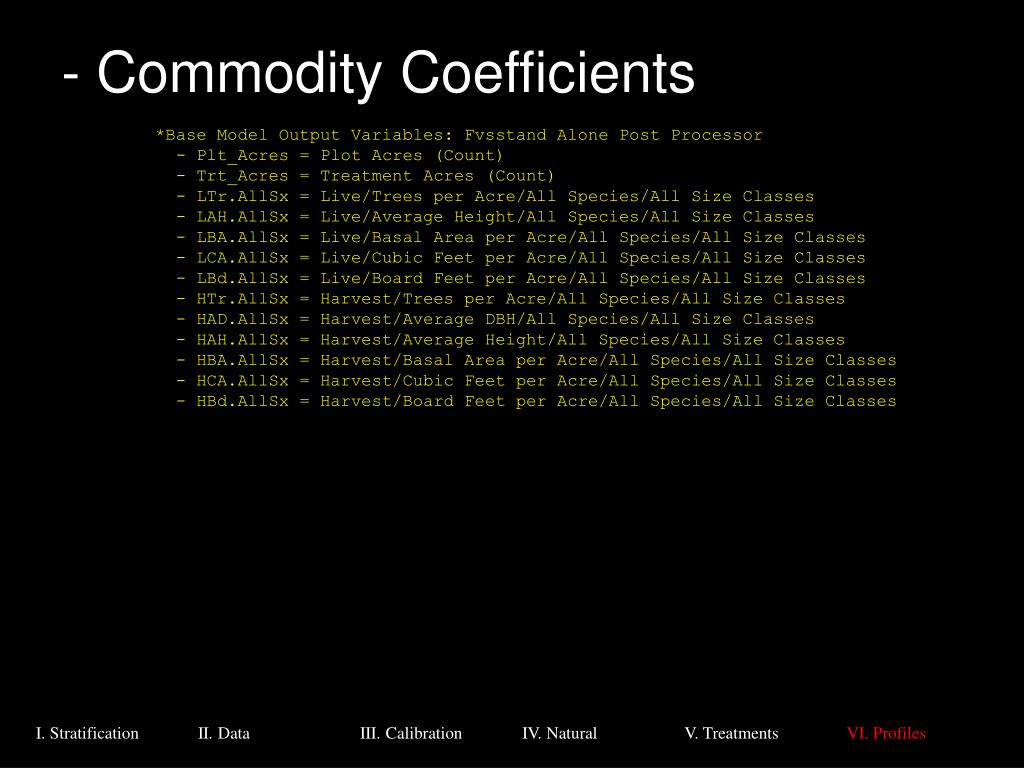
Task: Click the LBA.AllSx Live/Basal Area line
Action: (x=520, y=238)
